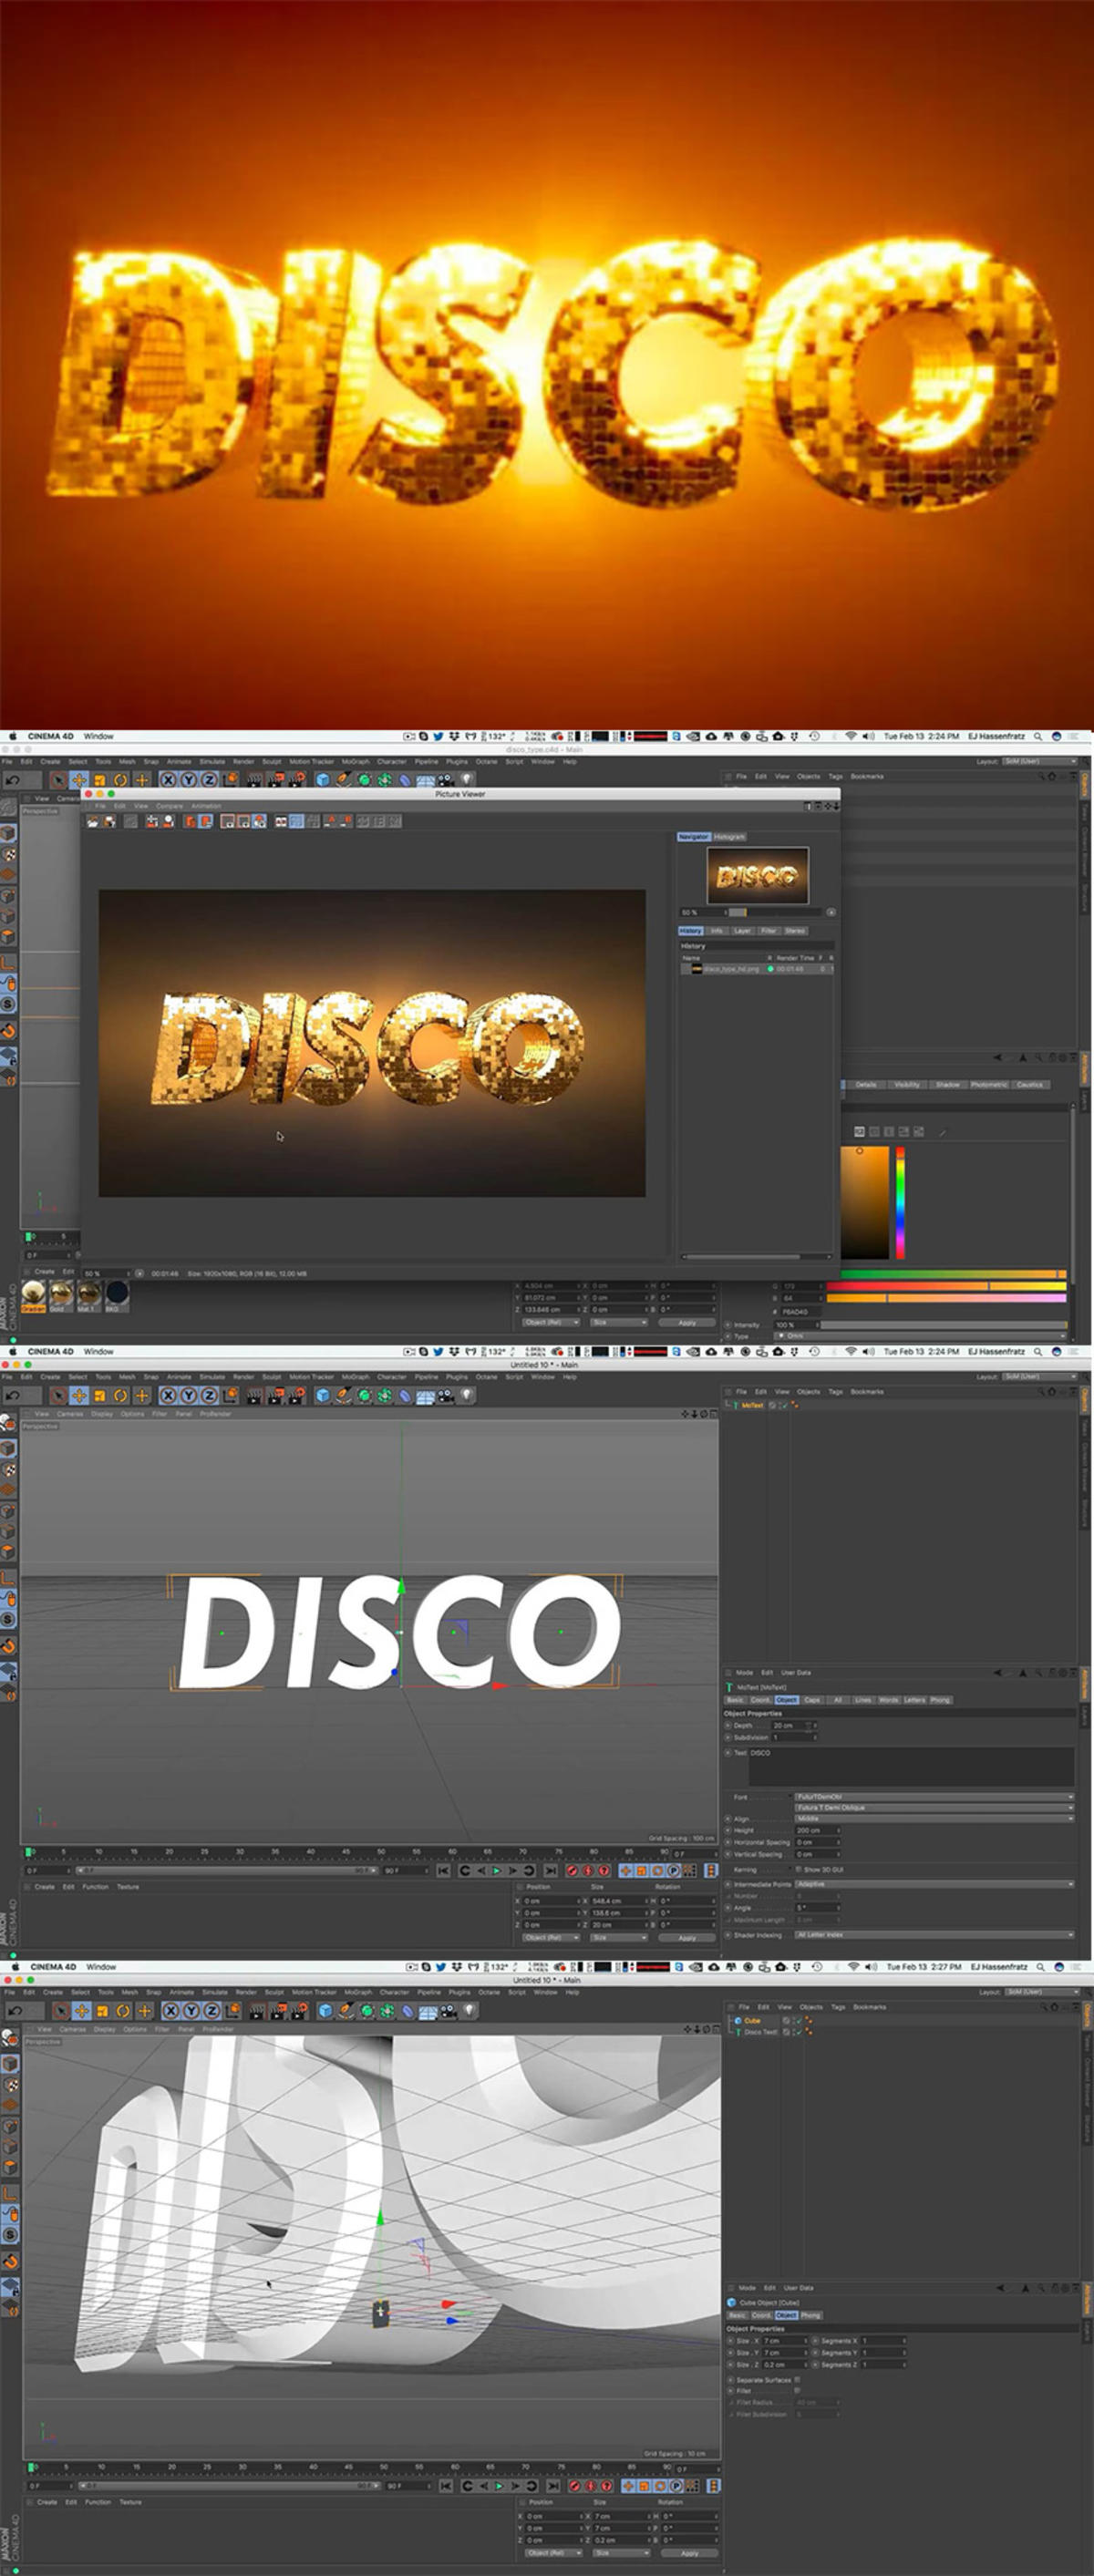Open the Futura T Demi Oblique style dropdown
The image size is (1094, 2576).
(934, 1807)
